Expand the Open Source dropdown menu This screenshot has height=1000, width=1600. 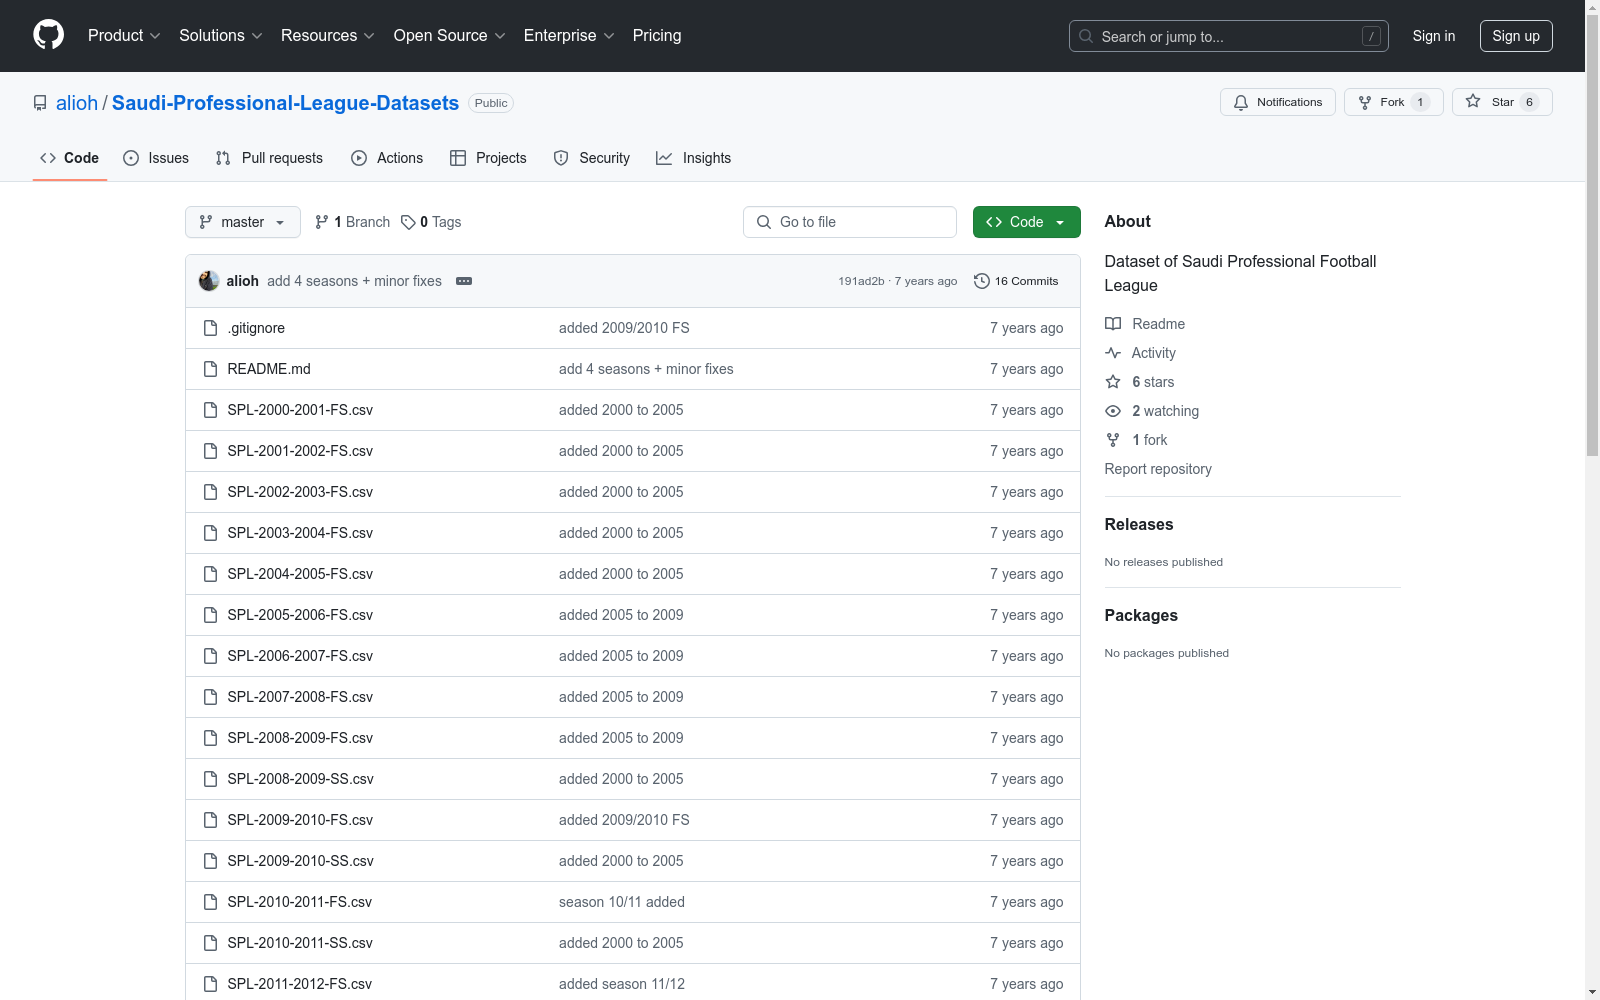click(x=450, y=36)
